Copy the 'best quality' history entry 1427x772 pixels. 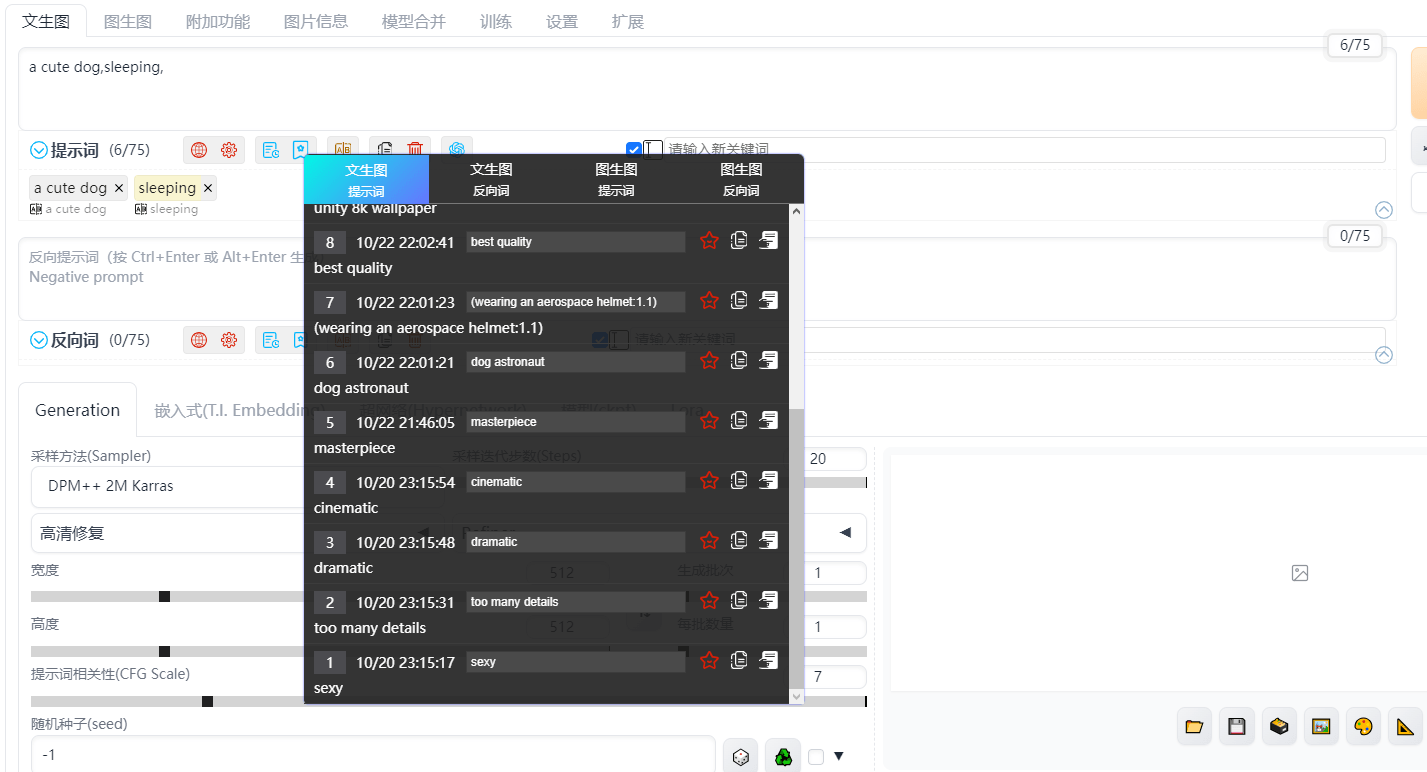739,241
